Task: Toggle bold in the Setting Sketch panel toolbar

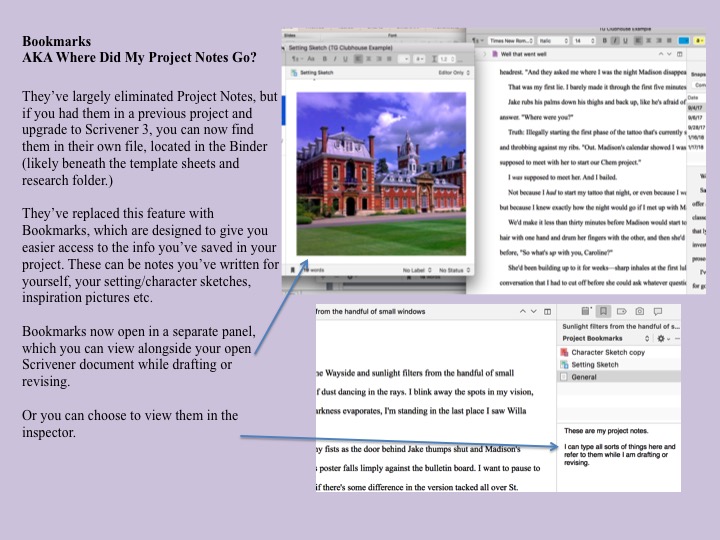Action: tap(325, 59)
